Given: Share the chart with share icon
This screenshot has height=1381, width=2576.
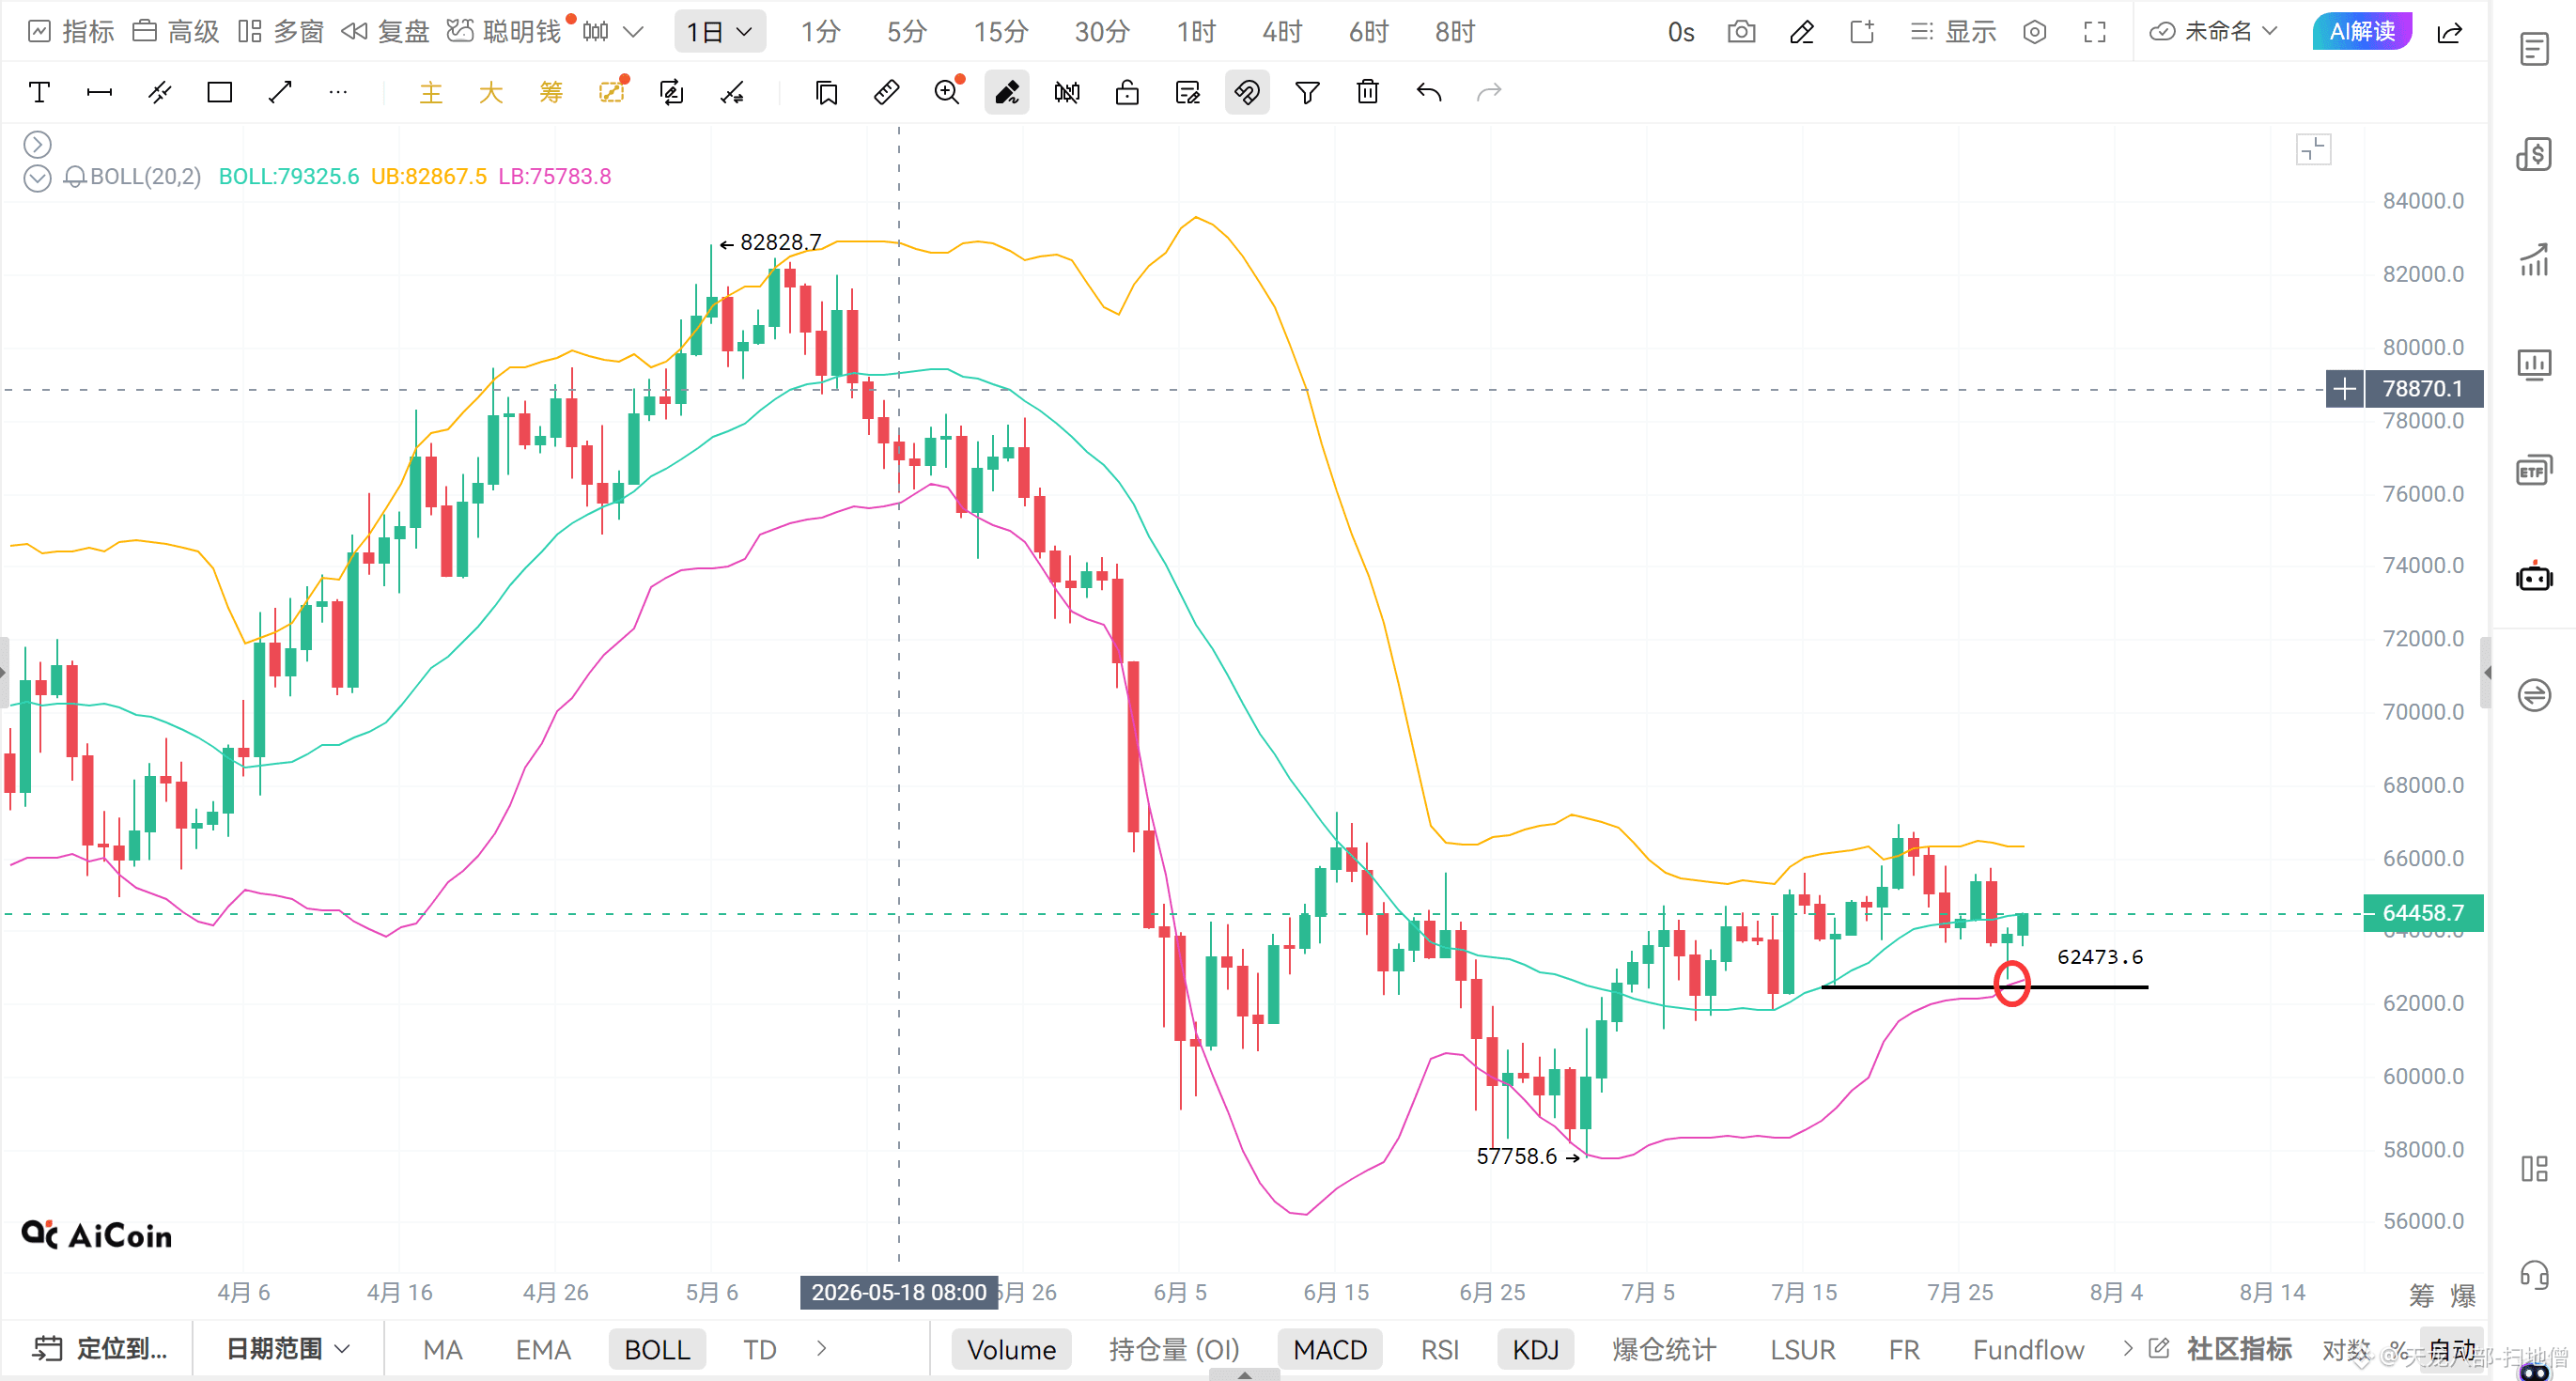Looking at the screenshot, I should [x=2450, y=32].
